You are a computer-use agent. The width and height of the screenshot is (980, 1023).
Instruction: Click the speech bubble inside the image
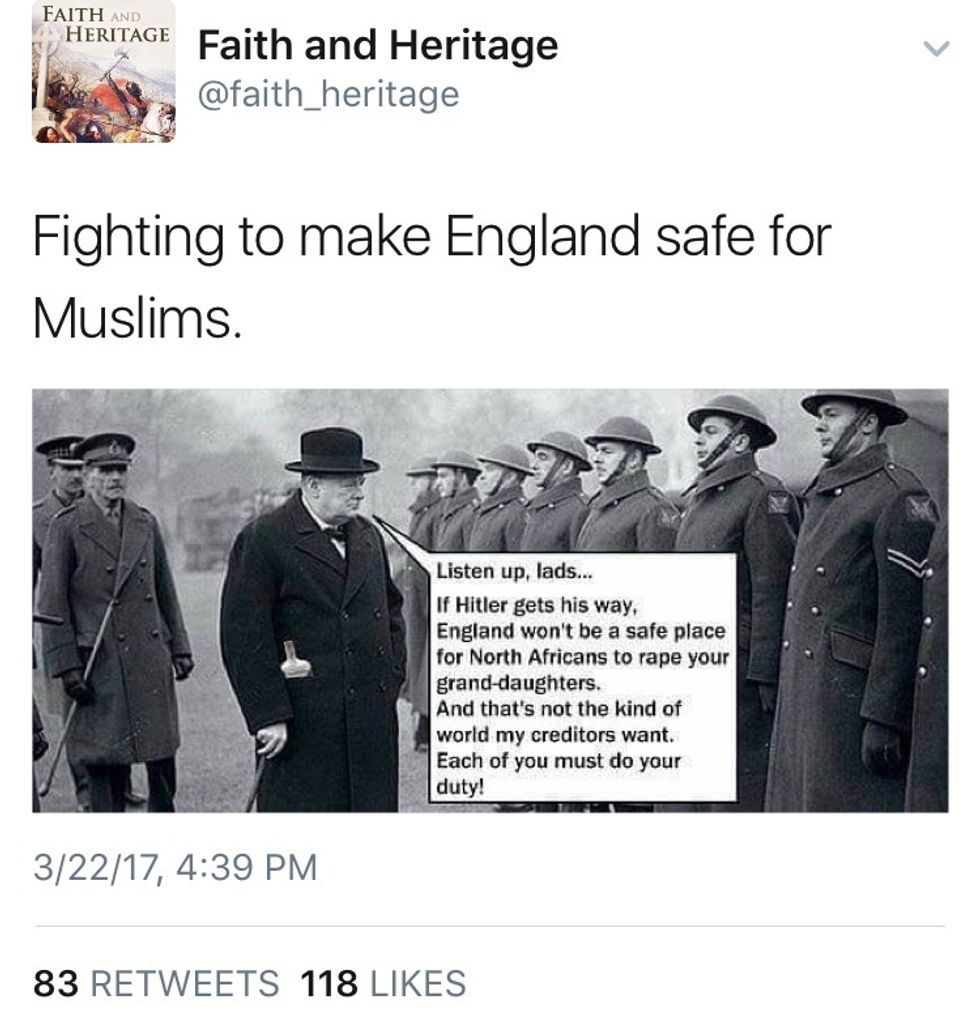(x=584, y=677)
